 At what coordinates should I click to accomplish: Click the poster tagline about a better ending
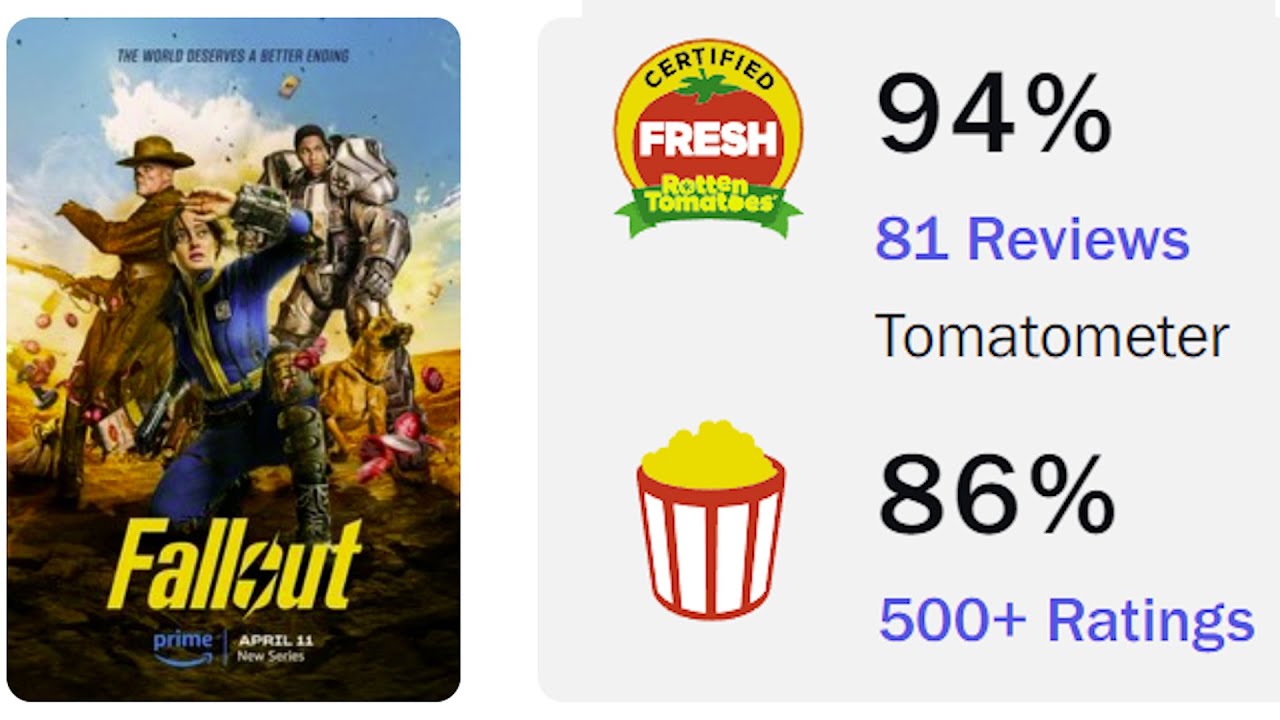[x=233, y=56]
